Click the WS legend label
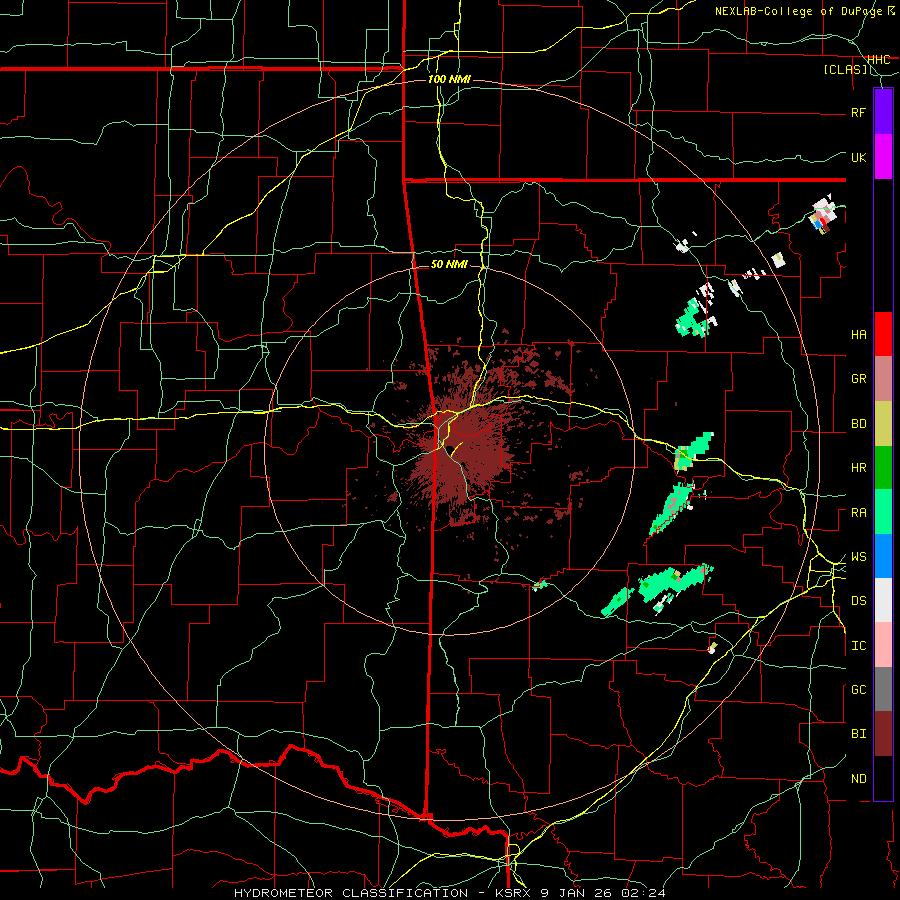 pos(858,557)
